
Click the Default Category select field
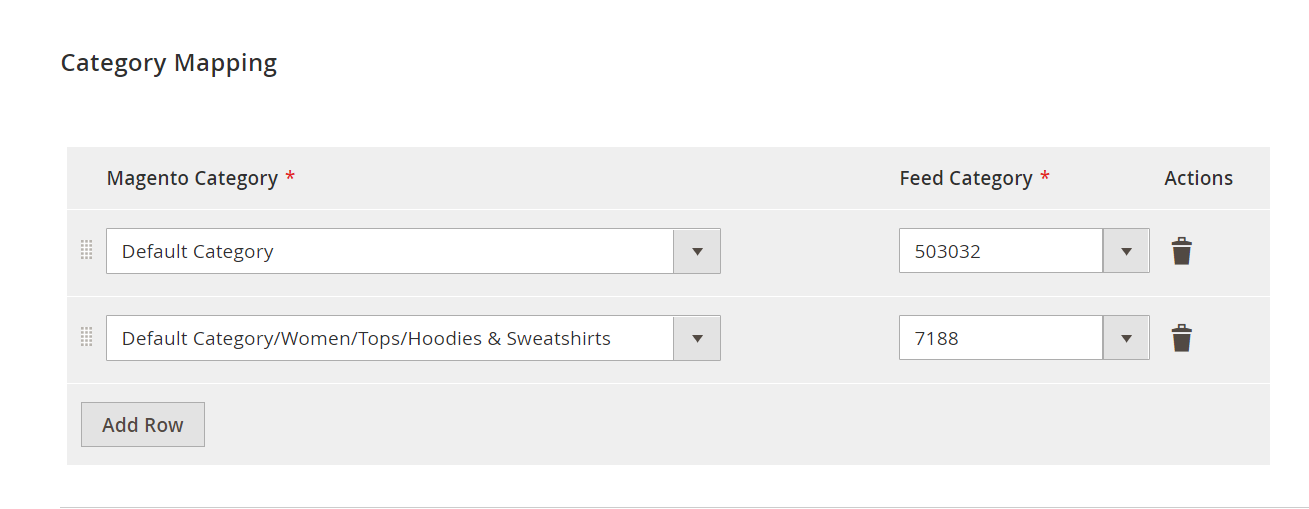[x=413, y=251]
